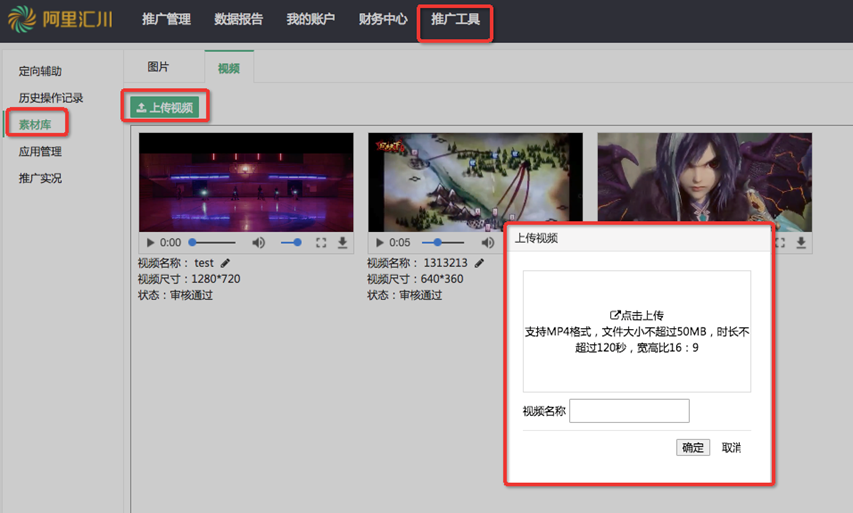Click the 上传视频 button
853x513 pixels.
164,107
